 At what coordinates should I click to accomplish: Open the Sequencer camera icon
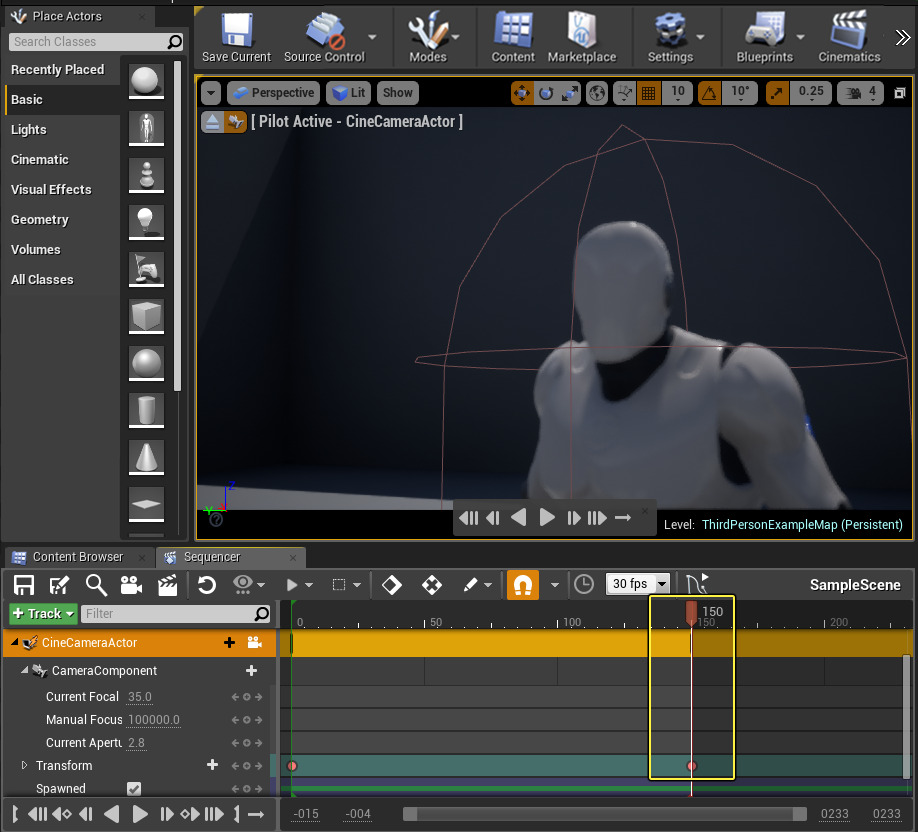(x=132, y=585)
